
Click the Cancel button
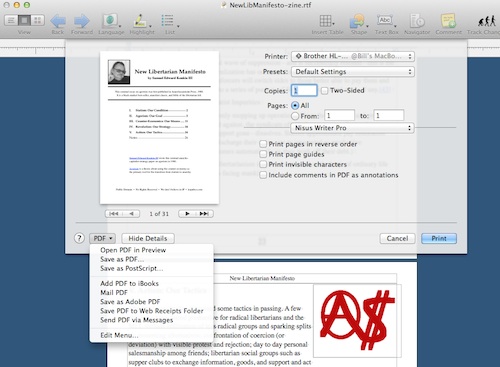pyautogui.click(x=397, y=238)
